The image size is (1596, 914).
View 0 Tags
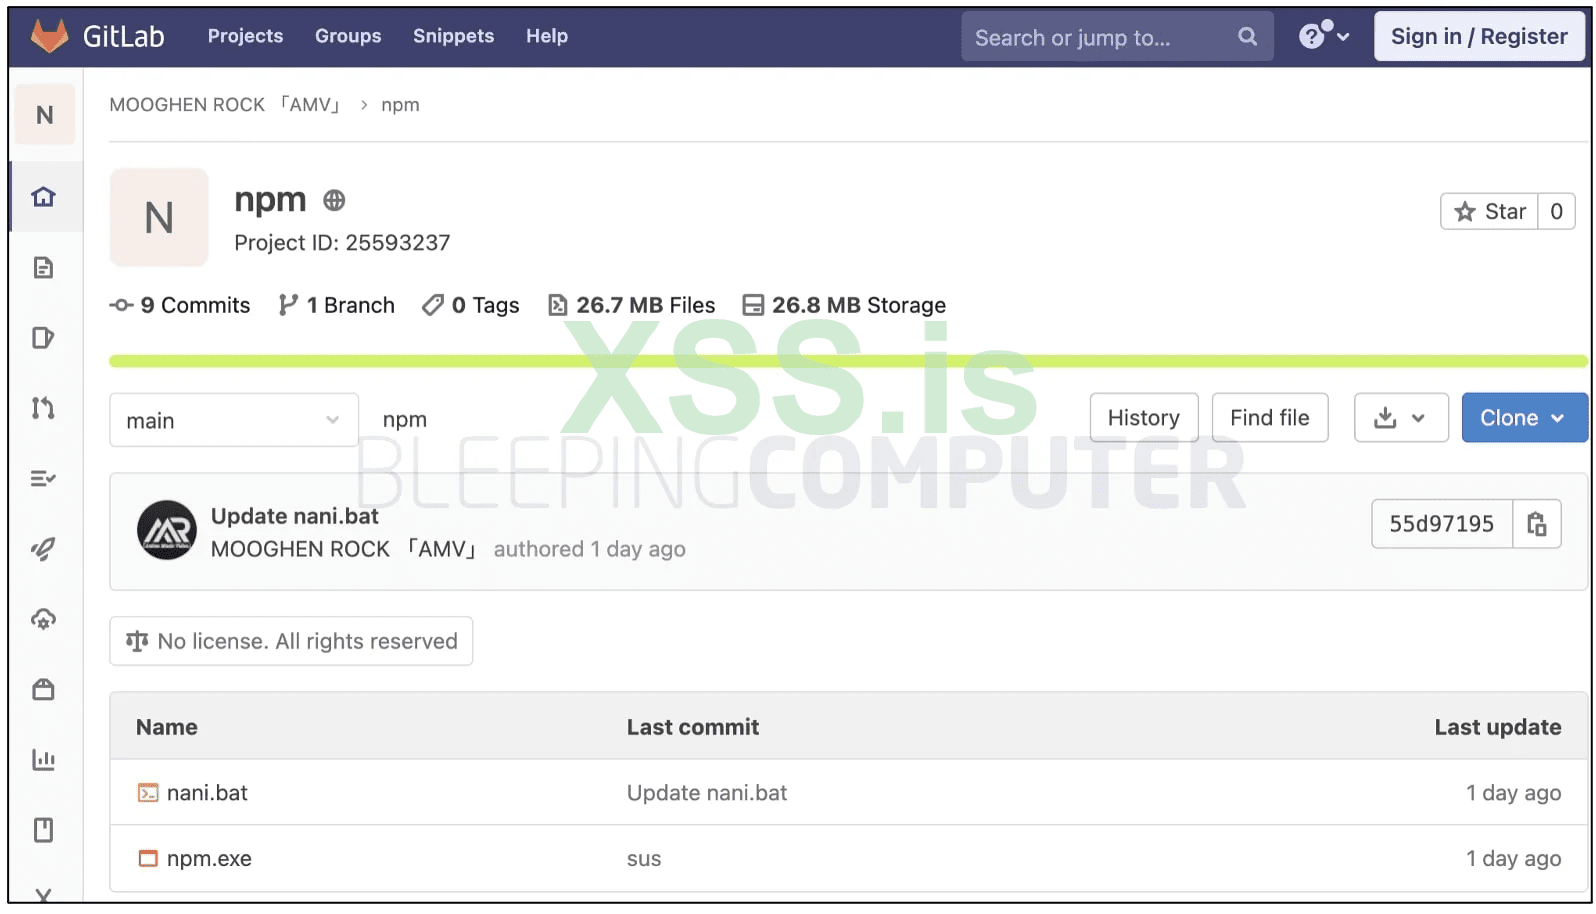471,305
